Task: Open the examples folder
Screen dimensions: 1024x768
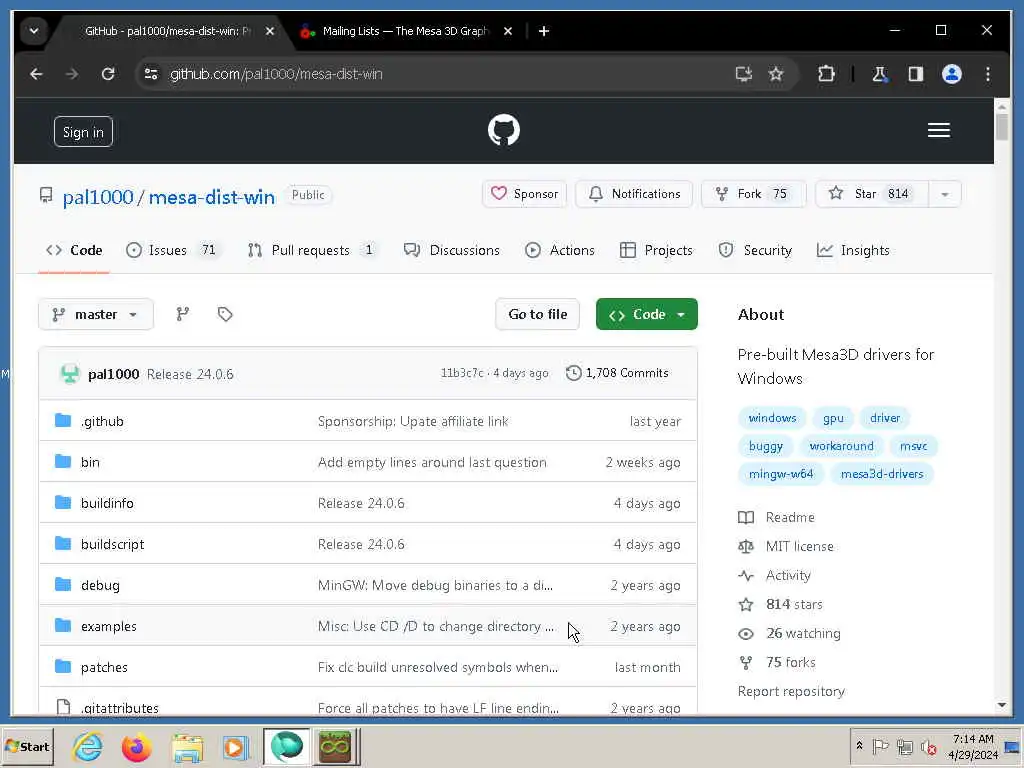Action: 108,626
